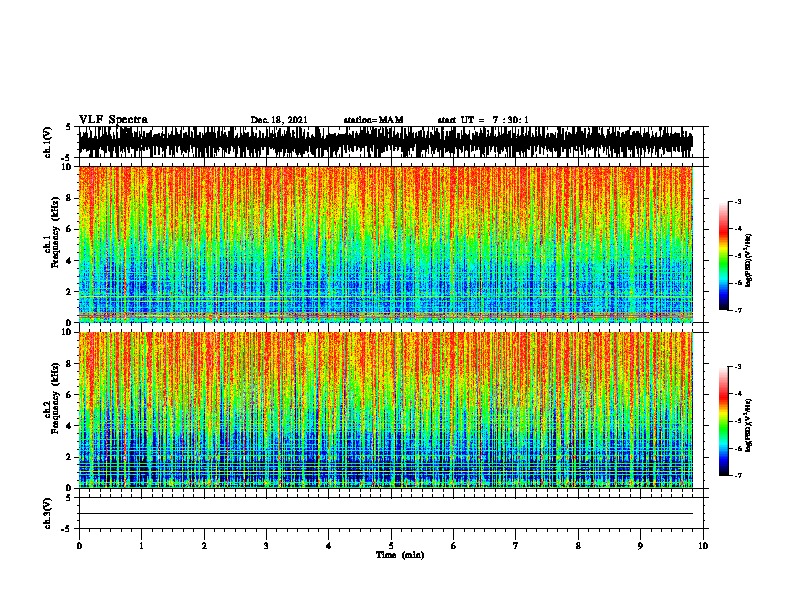Click the "4" kHz tick on ch.1 frequency axis
Screen dimensions: 792x612
pyautogui.click(x=70, y=261)
